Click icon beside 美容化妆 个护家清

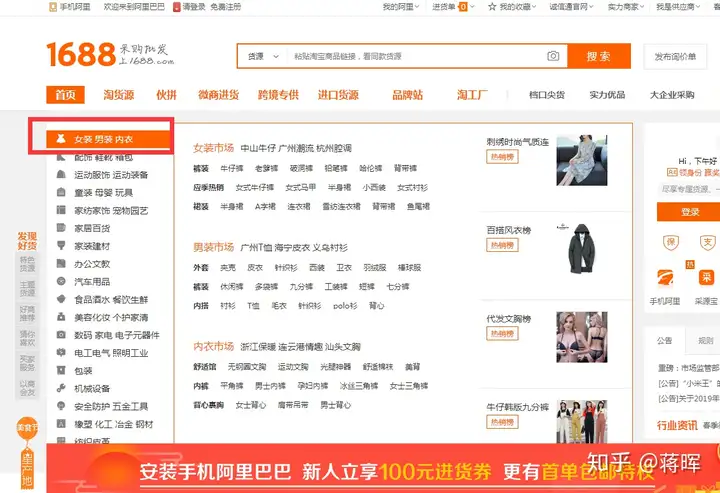pos(61,317)
